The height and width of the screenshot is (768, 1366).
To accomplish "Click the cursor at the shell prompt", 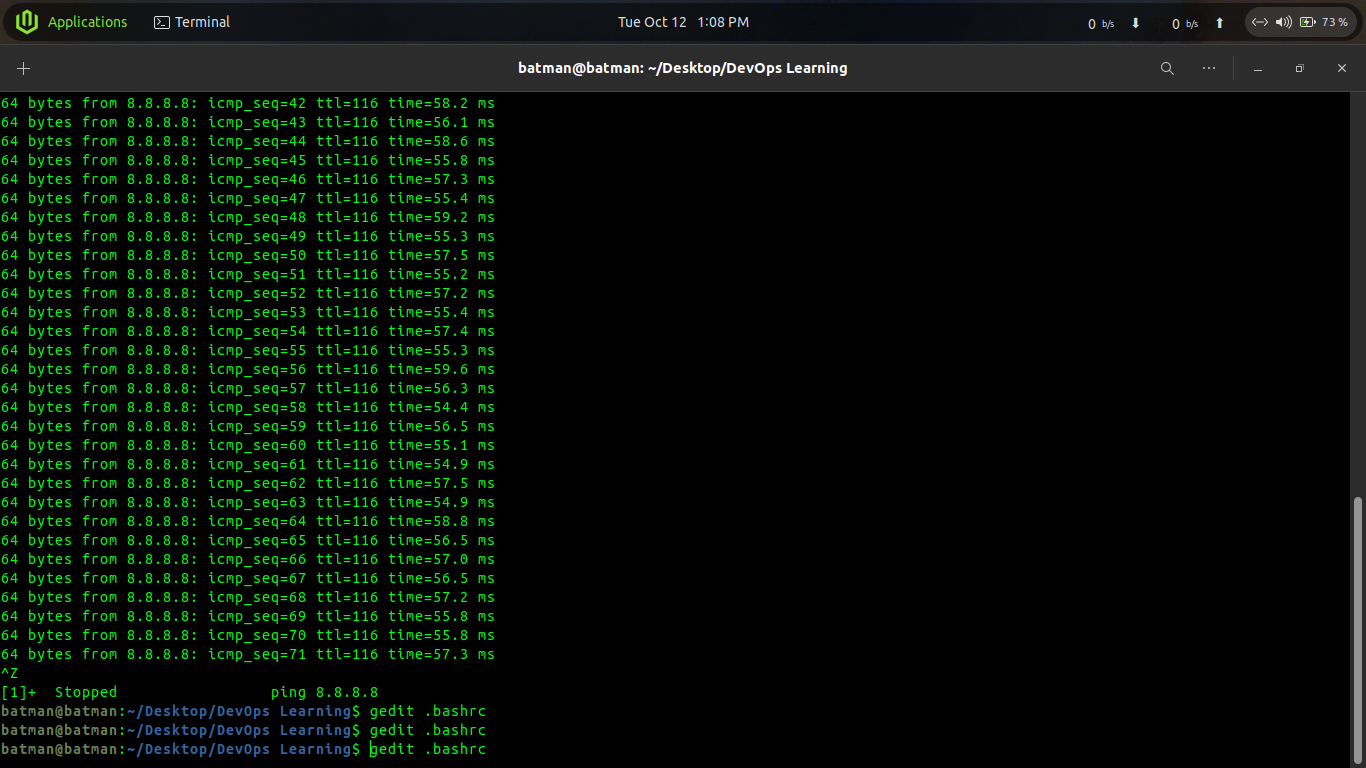I will pyautogui.click(x=370, y=749).
